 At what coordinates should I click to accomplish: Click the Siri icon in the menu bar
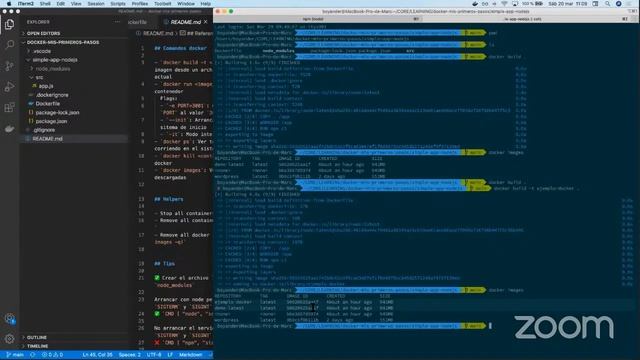coord(618,4)
